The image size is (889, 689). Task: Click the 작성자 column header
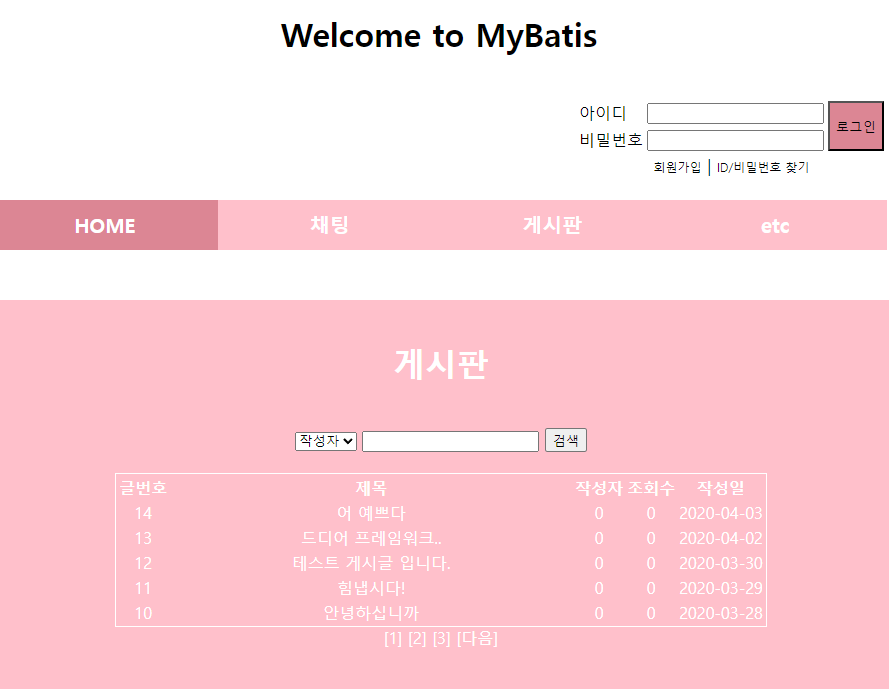click(x=599, y=488)
